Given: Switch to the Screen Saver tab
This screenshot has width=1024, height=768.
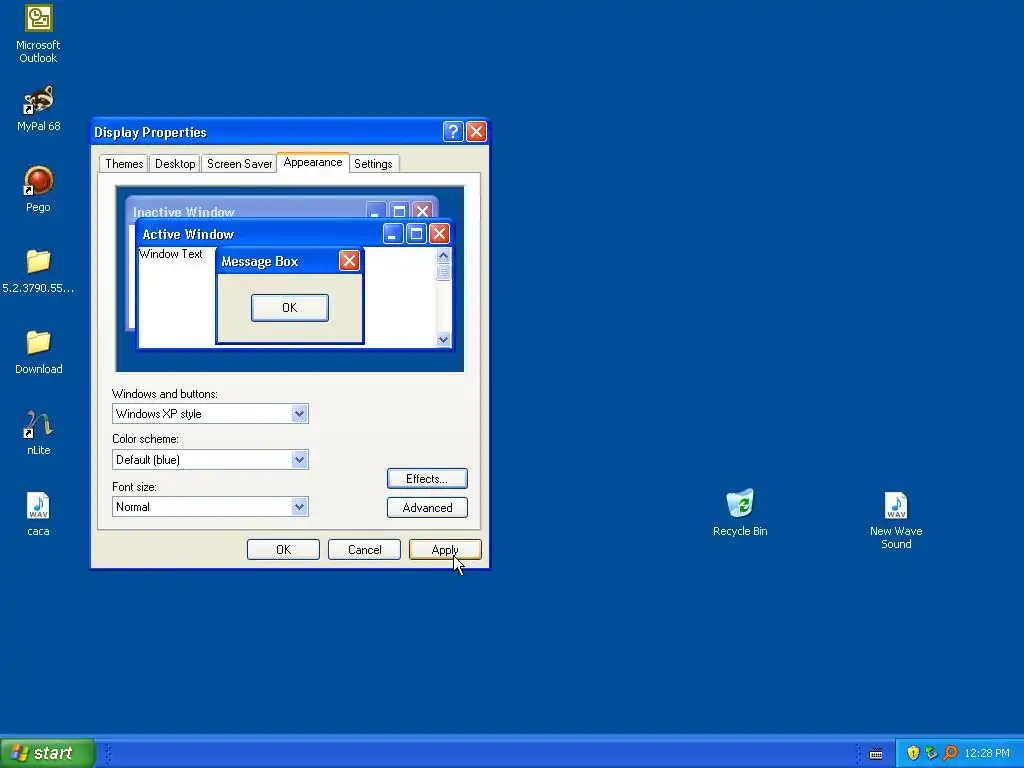Looking at the screenshot, I should pos(239,164).
